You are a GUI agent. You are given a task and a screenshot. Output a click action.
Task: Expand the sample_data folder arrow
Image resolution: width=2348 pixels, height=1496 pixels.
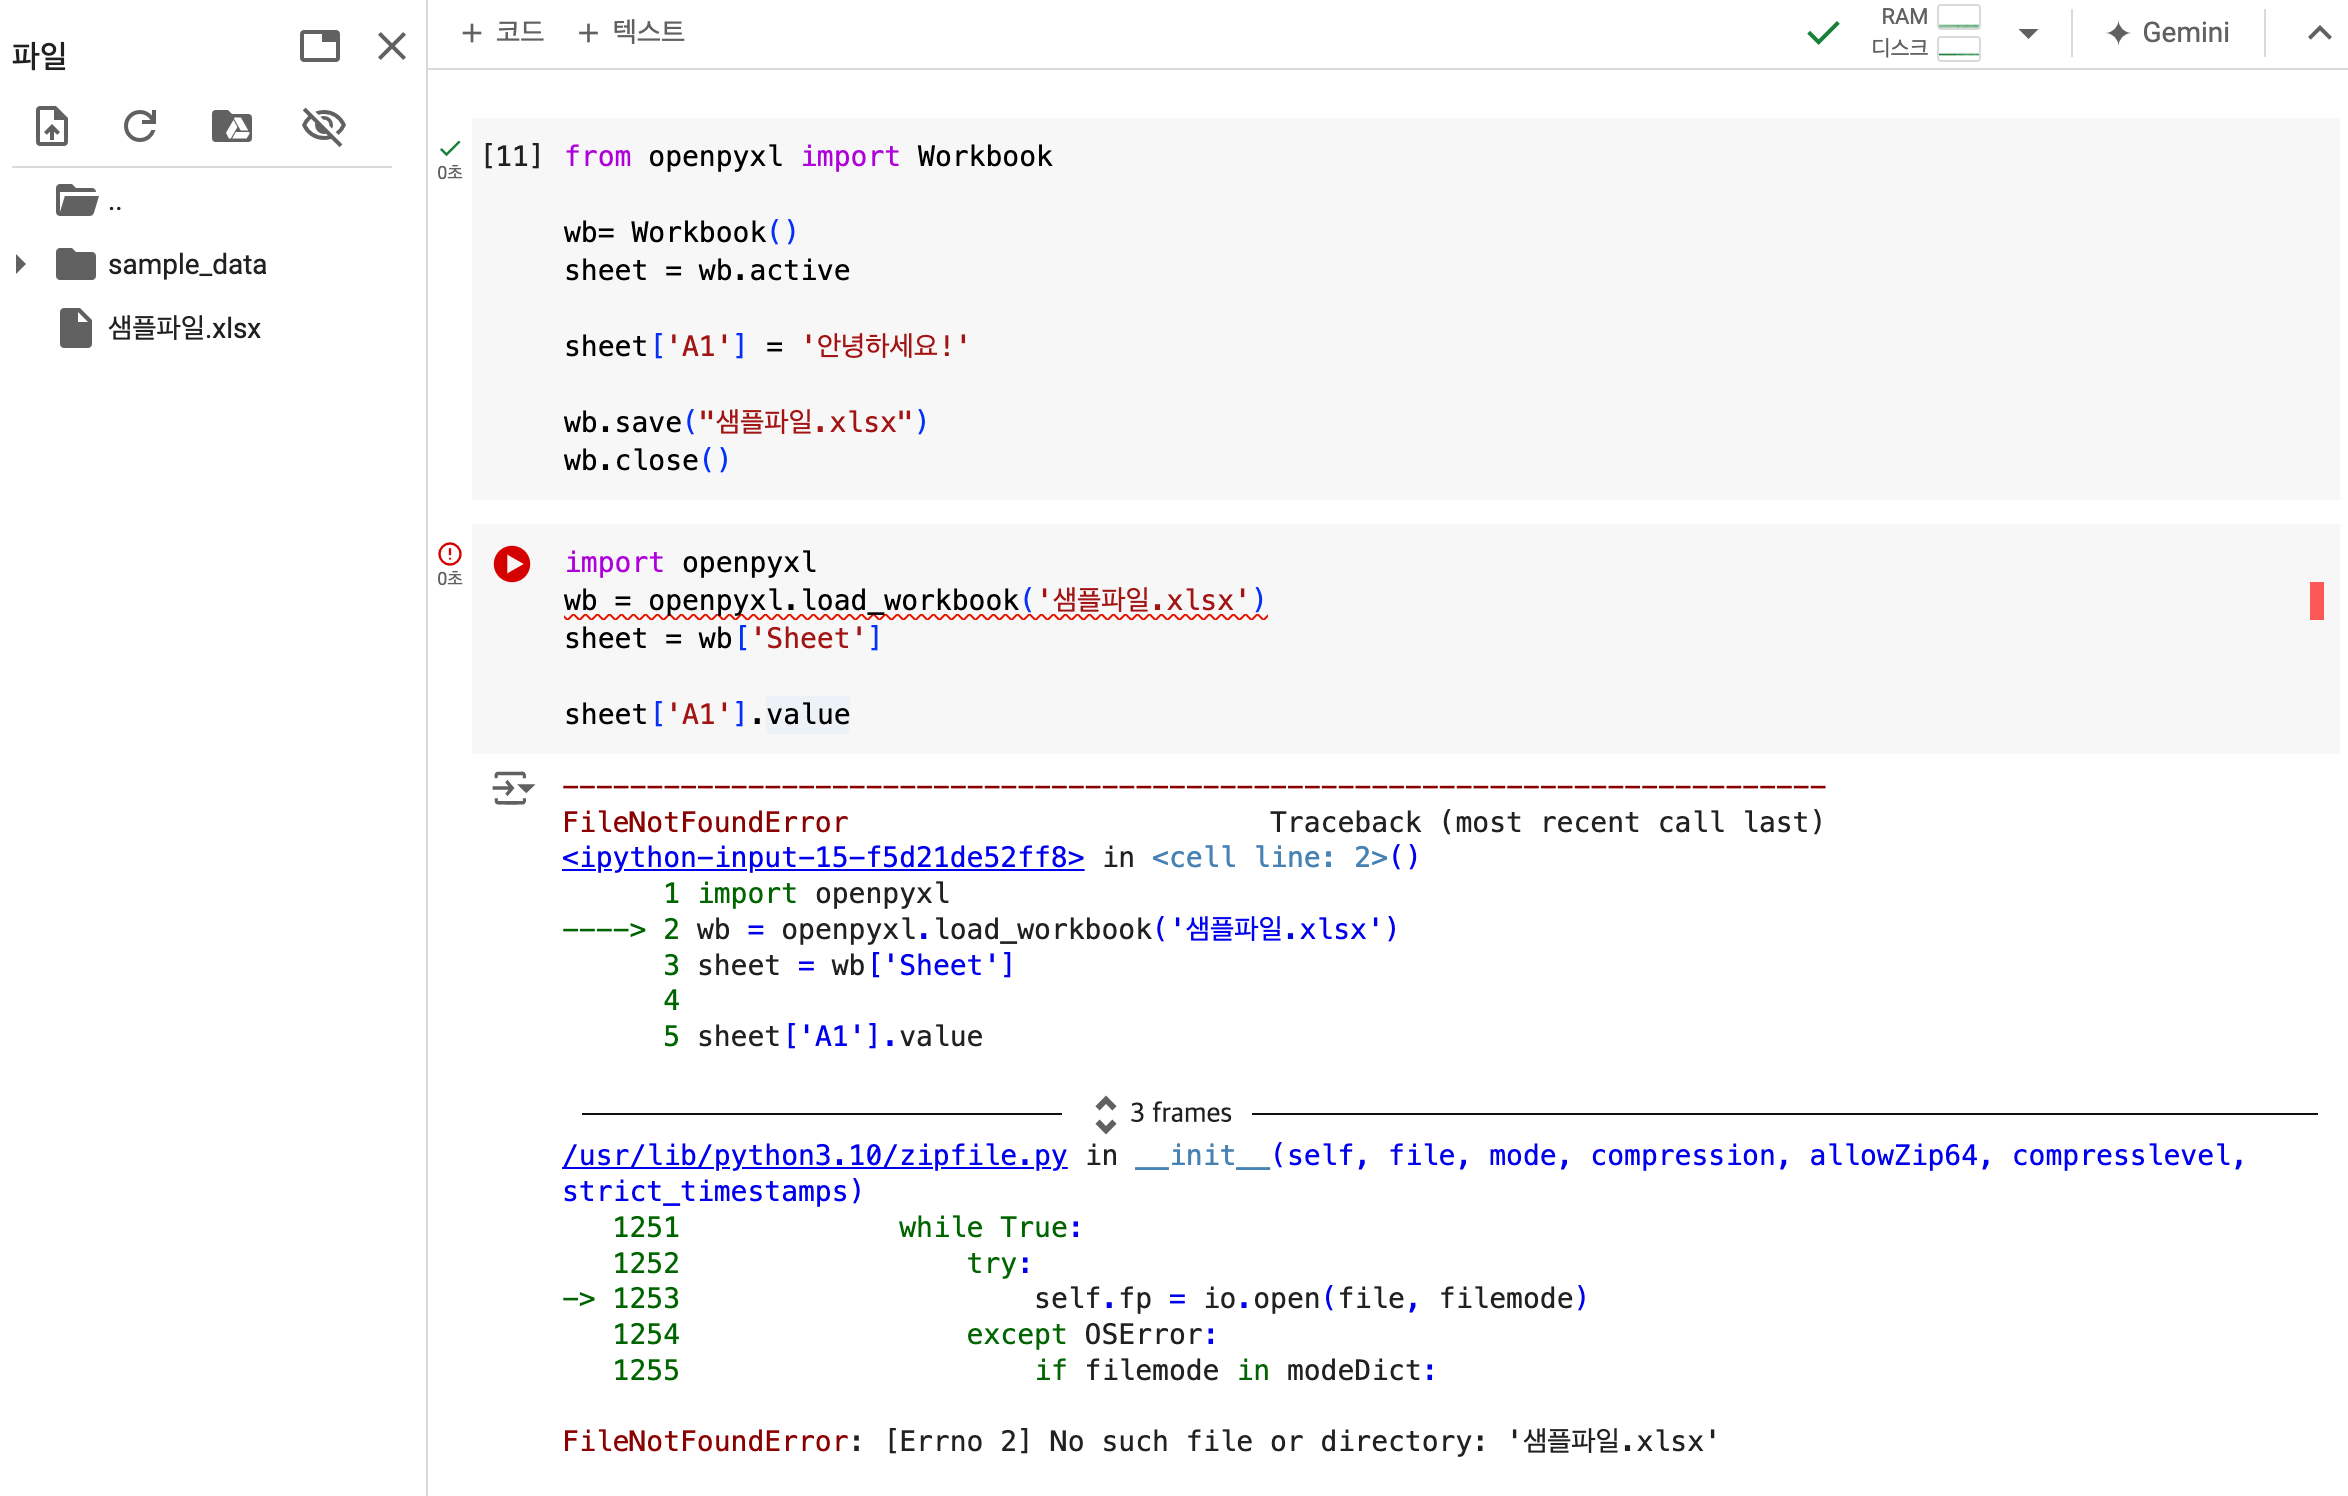click(x=20, y=264)
